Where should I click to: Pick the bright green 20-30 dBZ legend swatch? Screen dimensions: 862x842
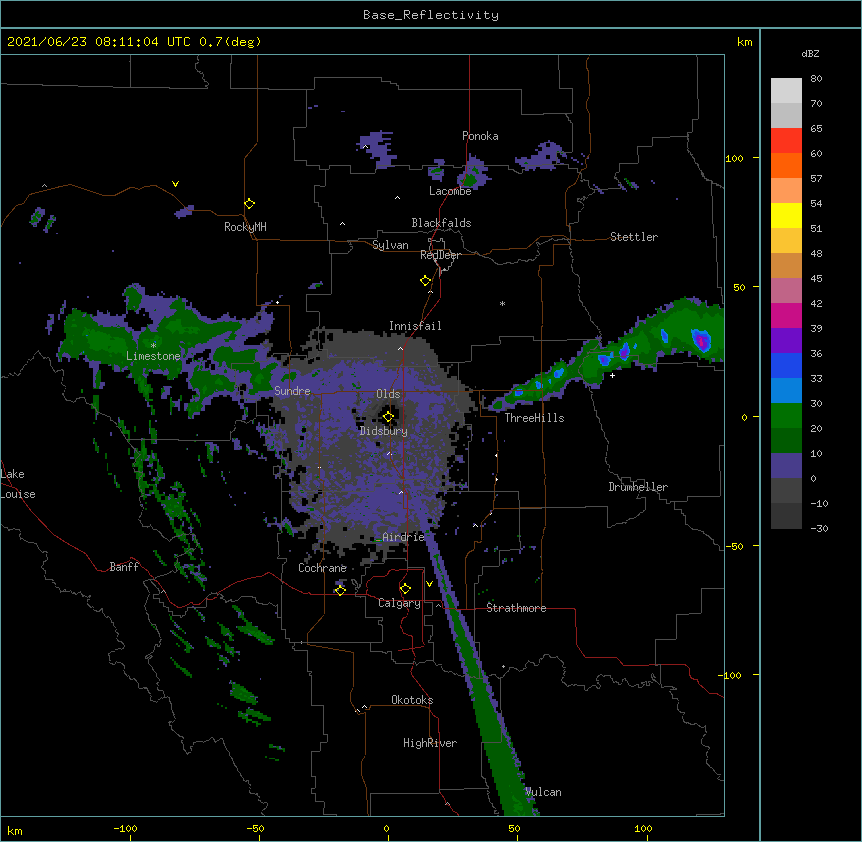[786, 416]
